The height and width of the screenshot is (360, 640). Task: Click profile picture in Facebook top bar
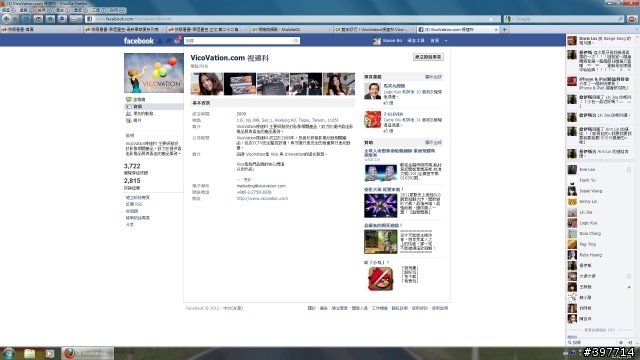click(377, 41)
